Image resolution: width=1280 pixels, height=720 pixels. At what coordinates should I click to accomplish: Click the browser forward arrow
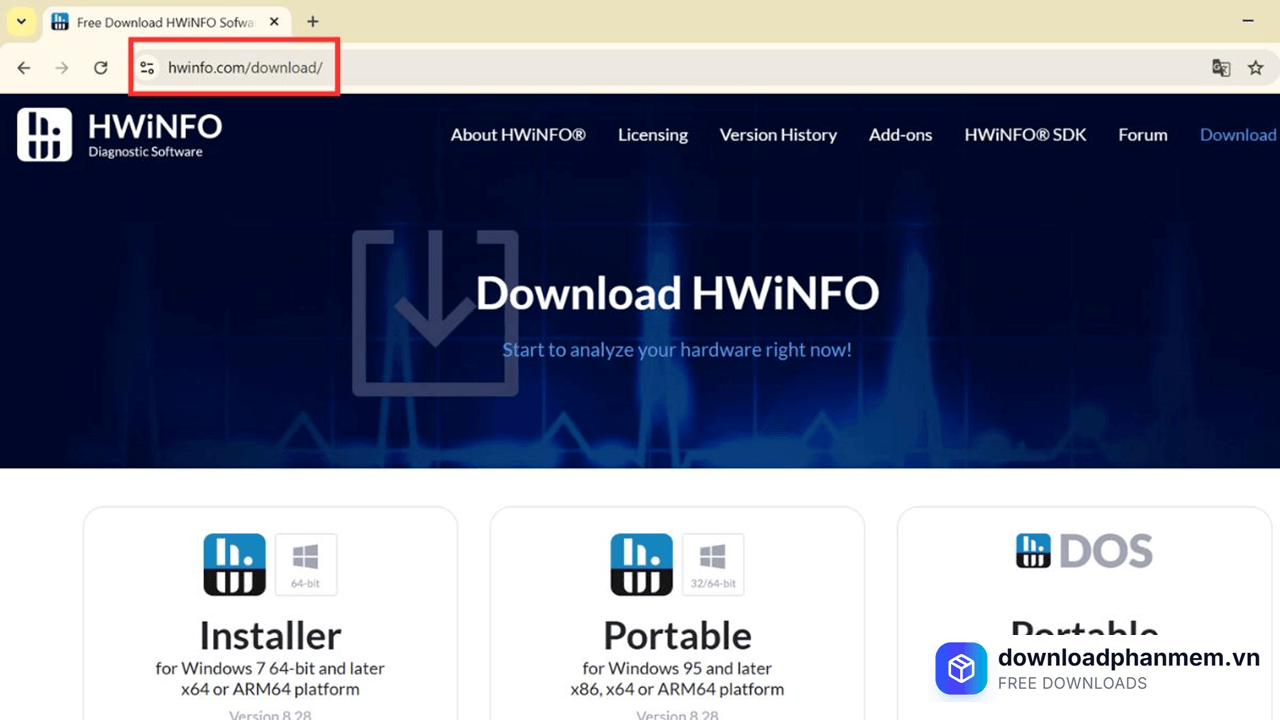(x=62, y=68)
